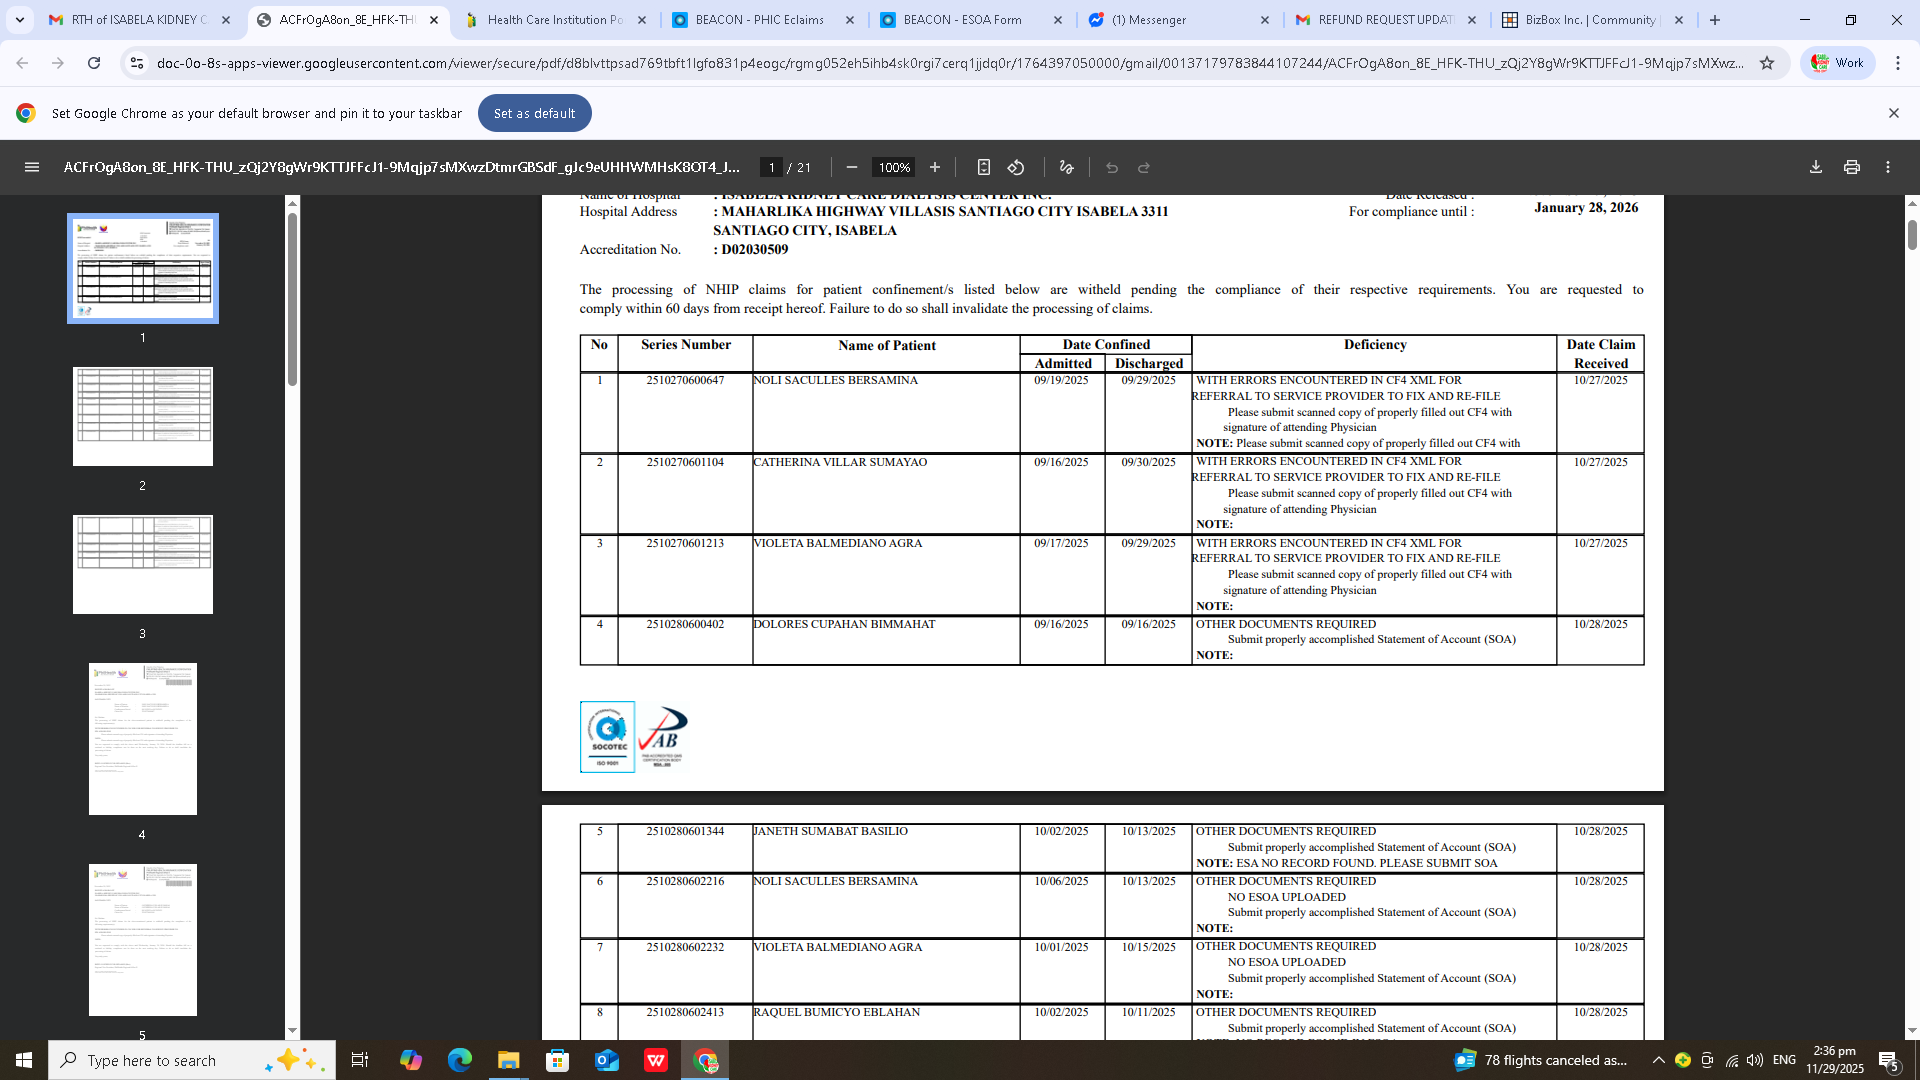
Task: Toggle the PDF sidebar menu icon
Action: (32, 167)
